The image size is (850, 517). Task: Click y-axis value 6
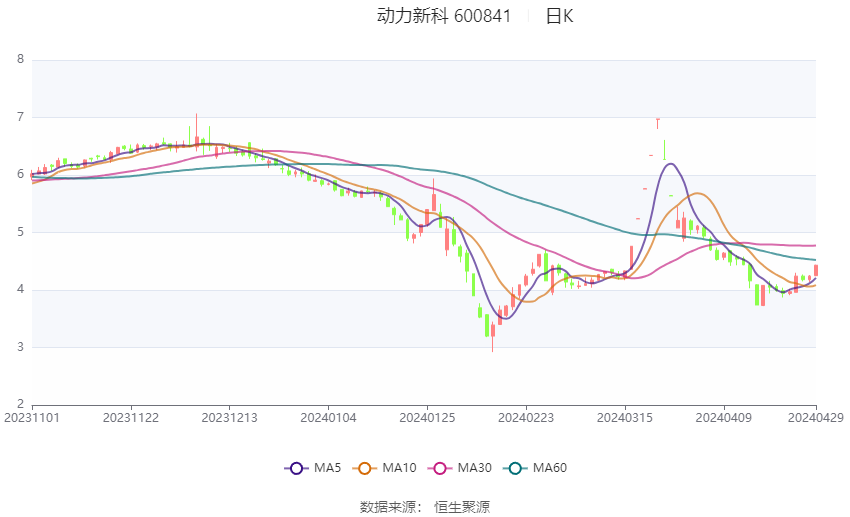21,174
